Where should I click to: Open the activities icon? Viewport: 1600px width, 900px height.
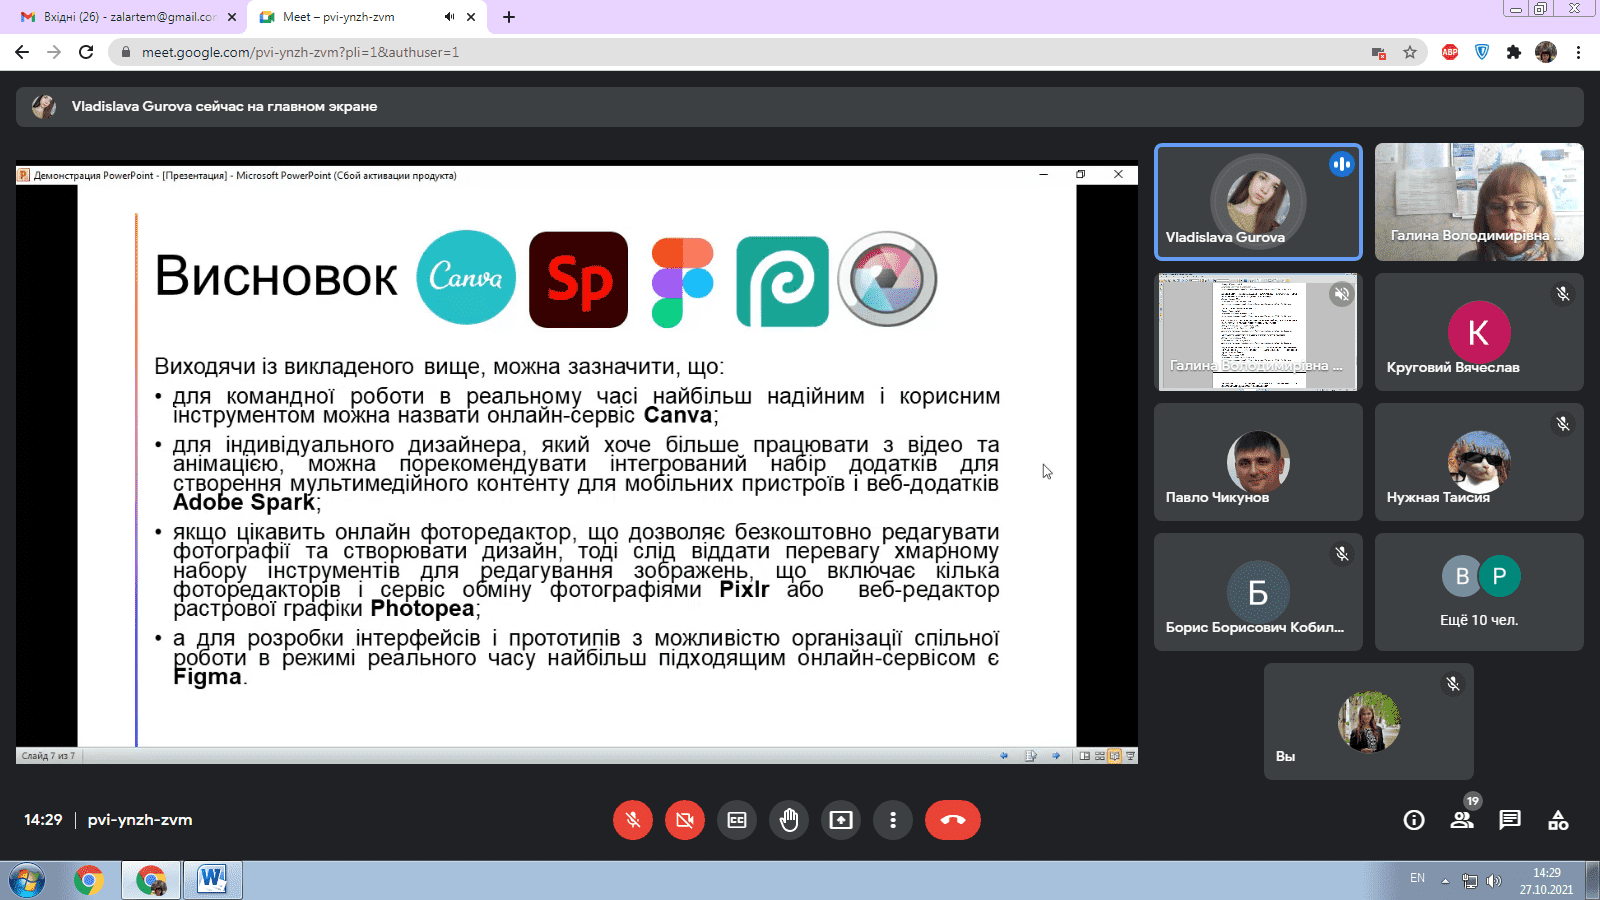pyautogui.click(x=1558, y=820)
